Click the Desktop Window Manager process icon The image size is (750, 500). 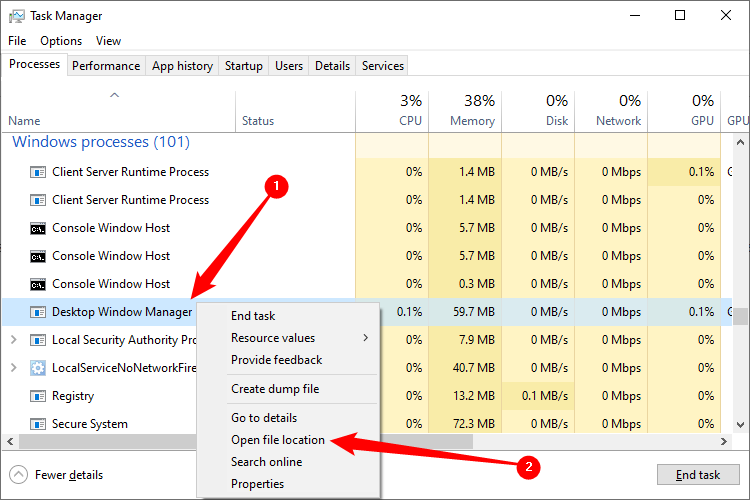pyautogui.click(x=38, y=312)
